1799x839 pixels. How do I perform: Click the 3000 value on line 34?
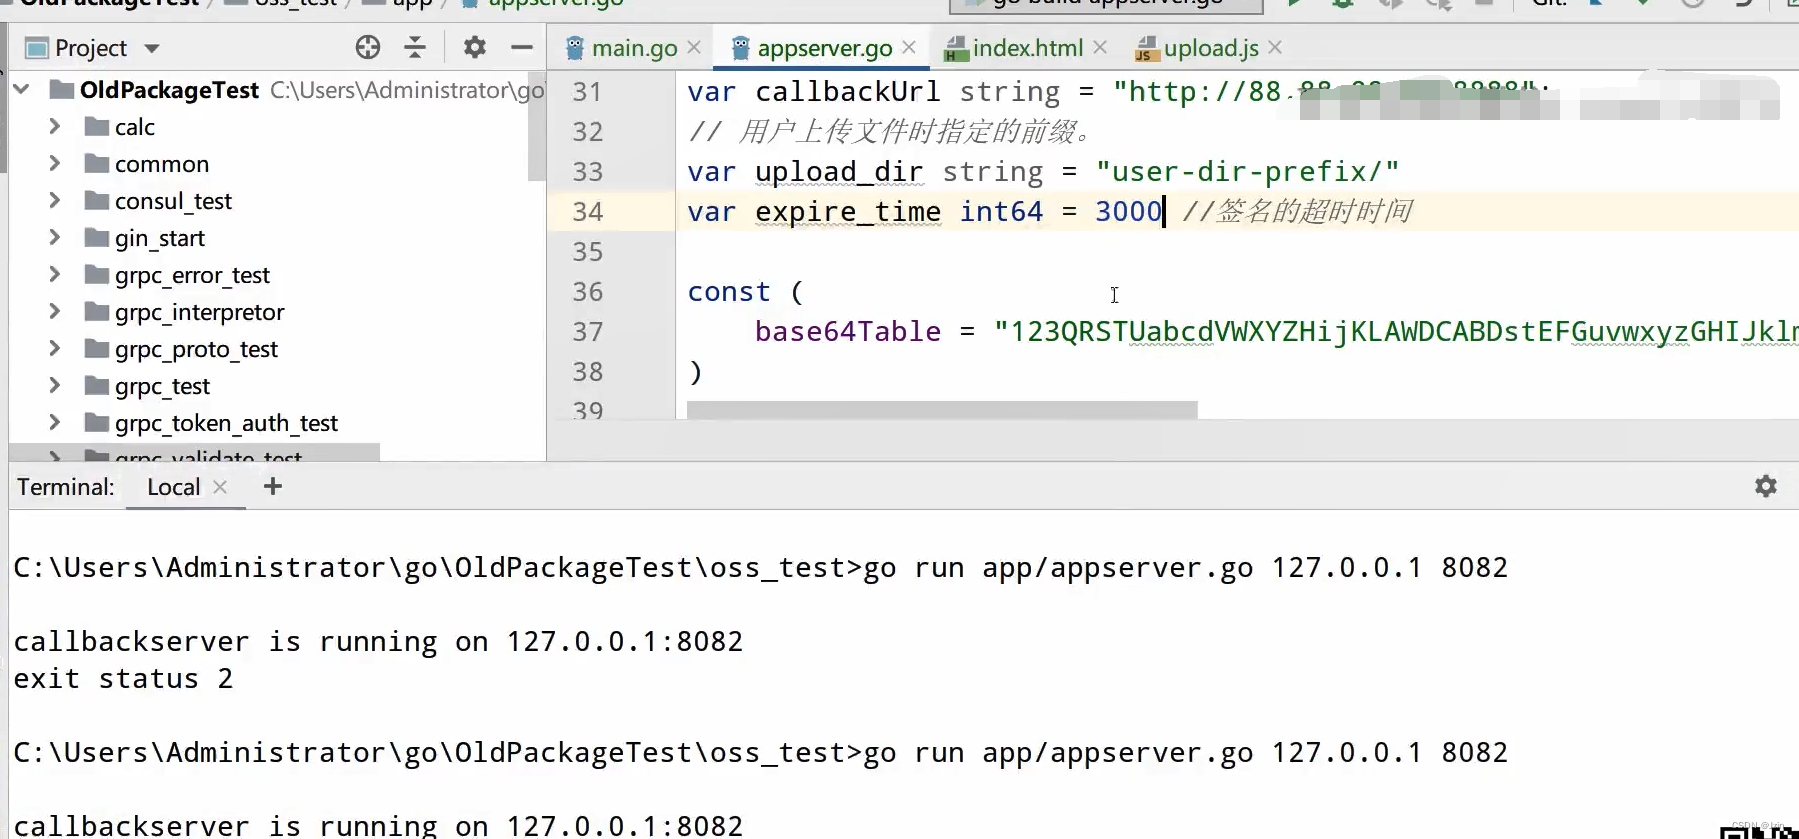1128,212
